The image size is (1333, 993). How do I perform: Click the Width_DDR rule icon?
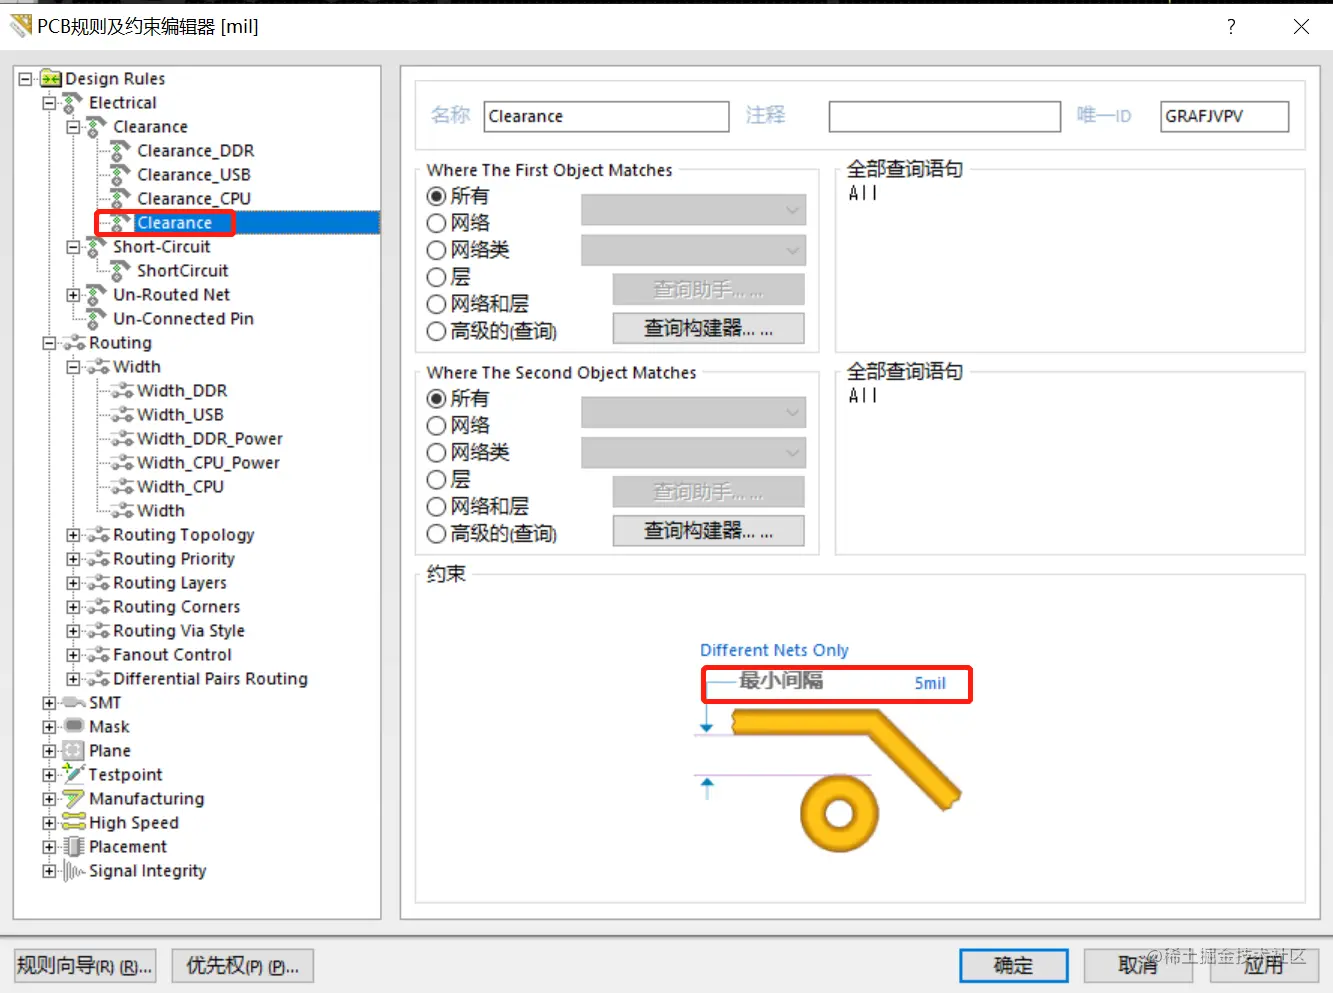pos(122,391)
